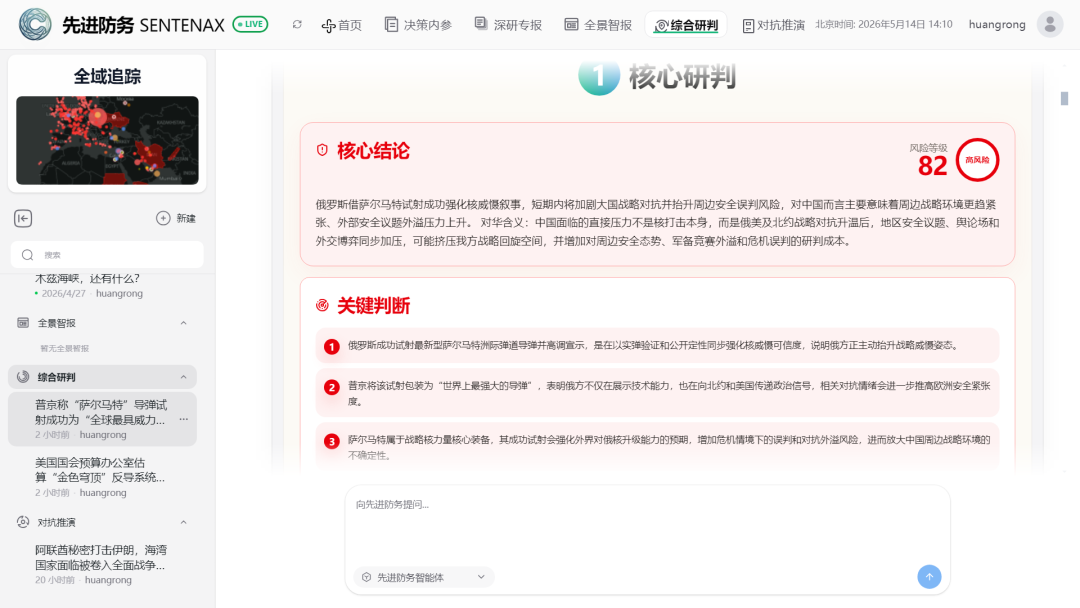Click the 新建 plus icon
Image resolution: width=1080 pixels, height=608 pixels.
click(x=163, y=218)
